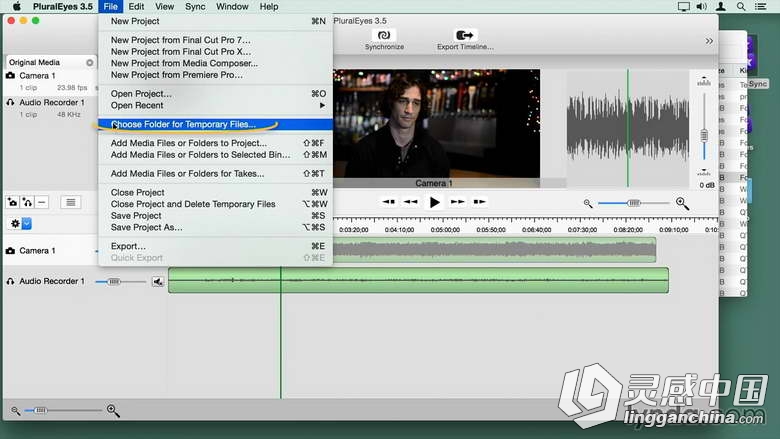
Task: Open Notification Center list icon
Action: click(x=761, y=6)
